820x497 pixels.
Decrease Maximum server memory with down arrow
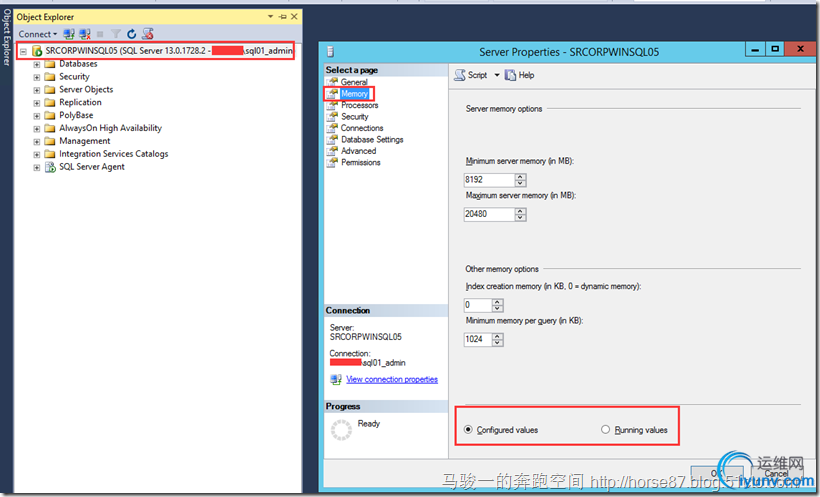[x=520, y=218]
